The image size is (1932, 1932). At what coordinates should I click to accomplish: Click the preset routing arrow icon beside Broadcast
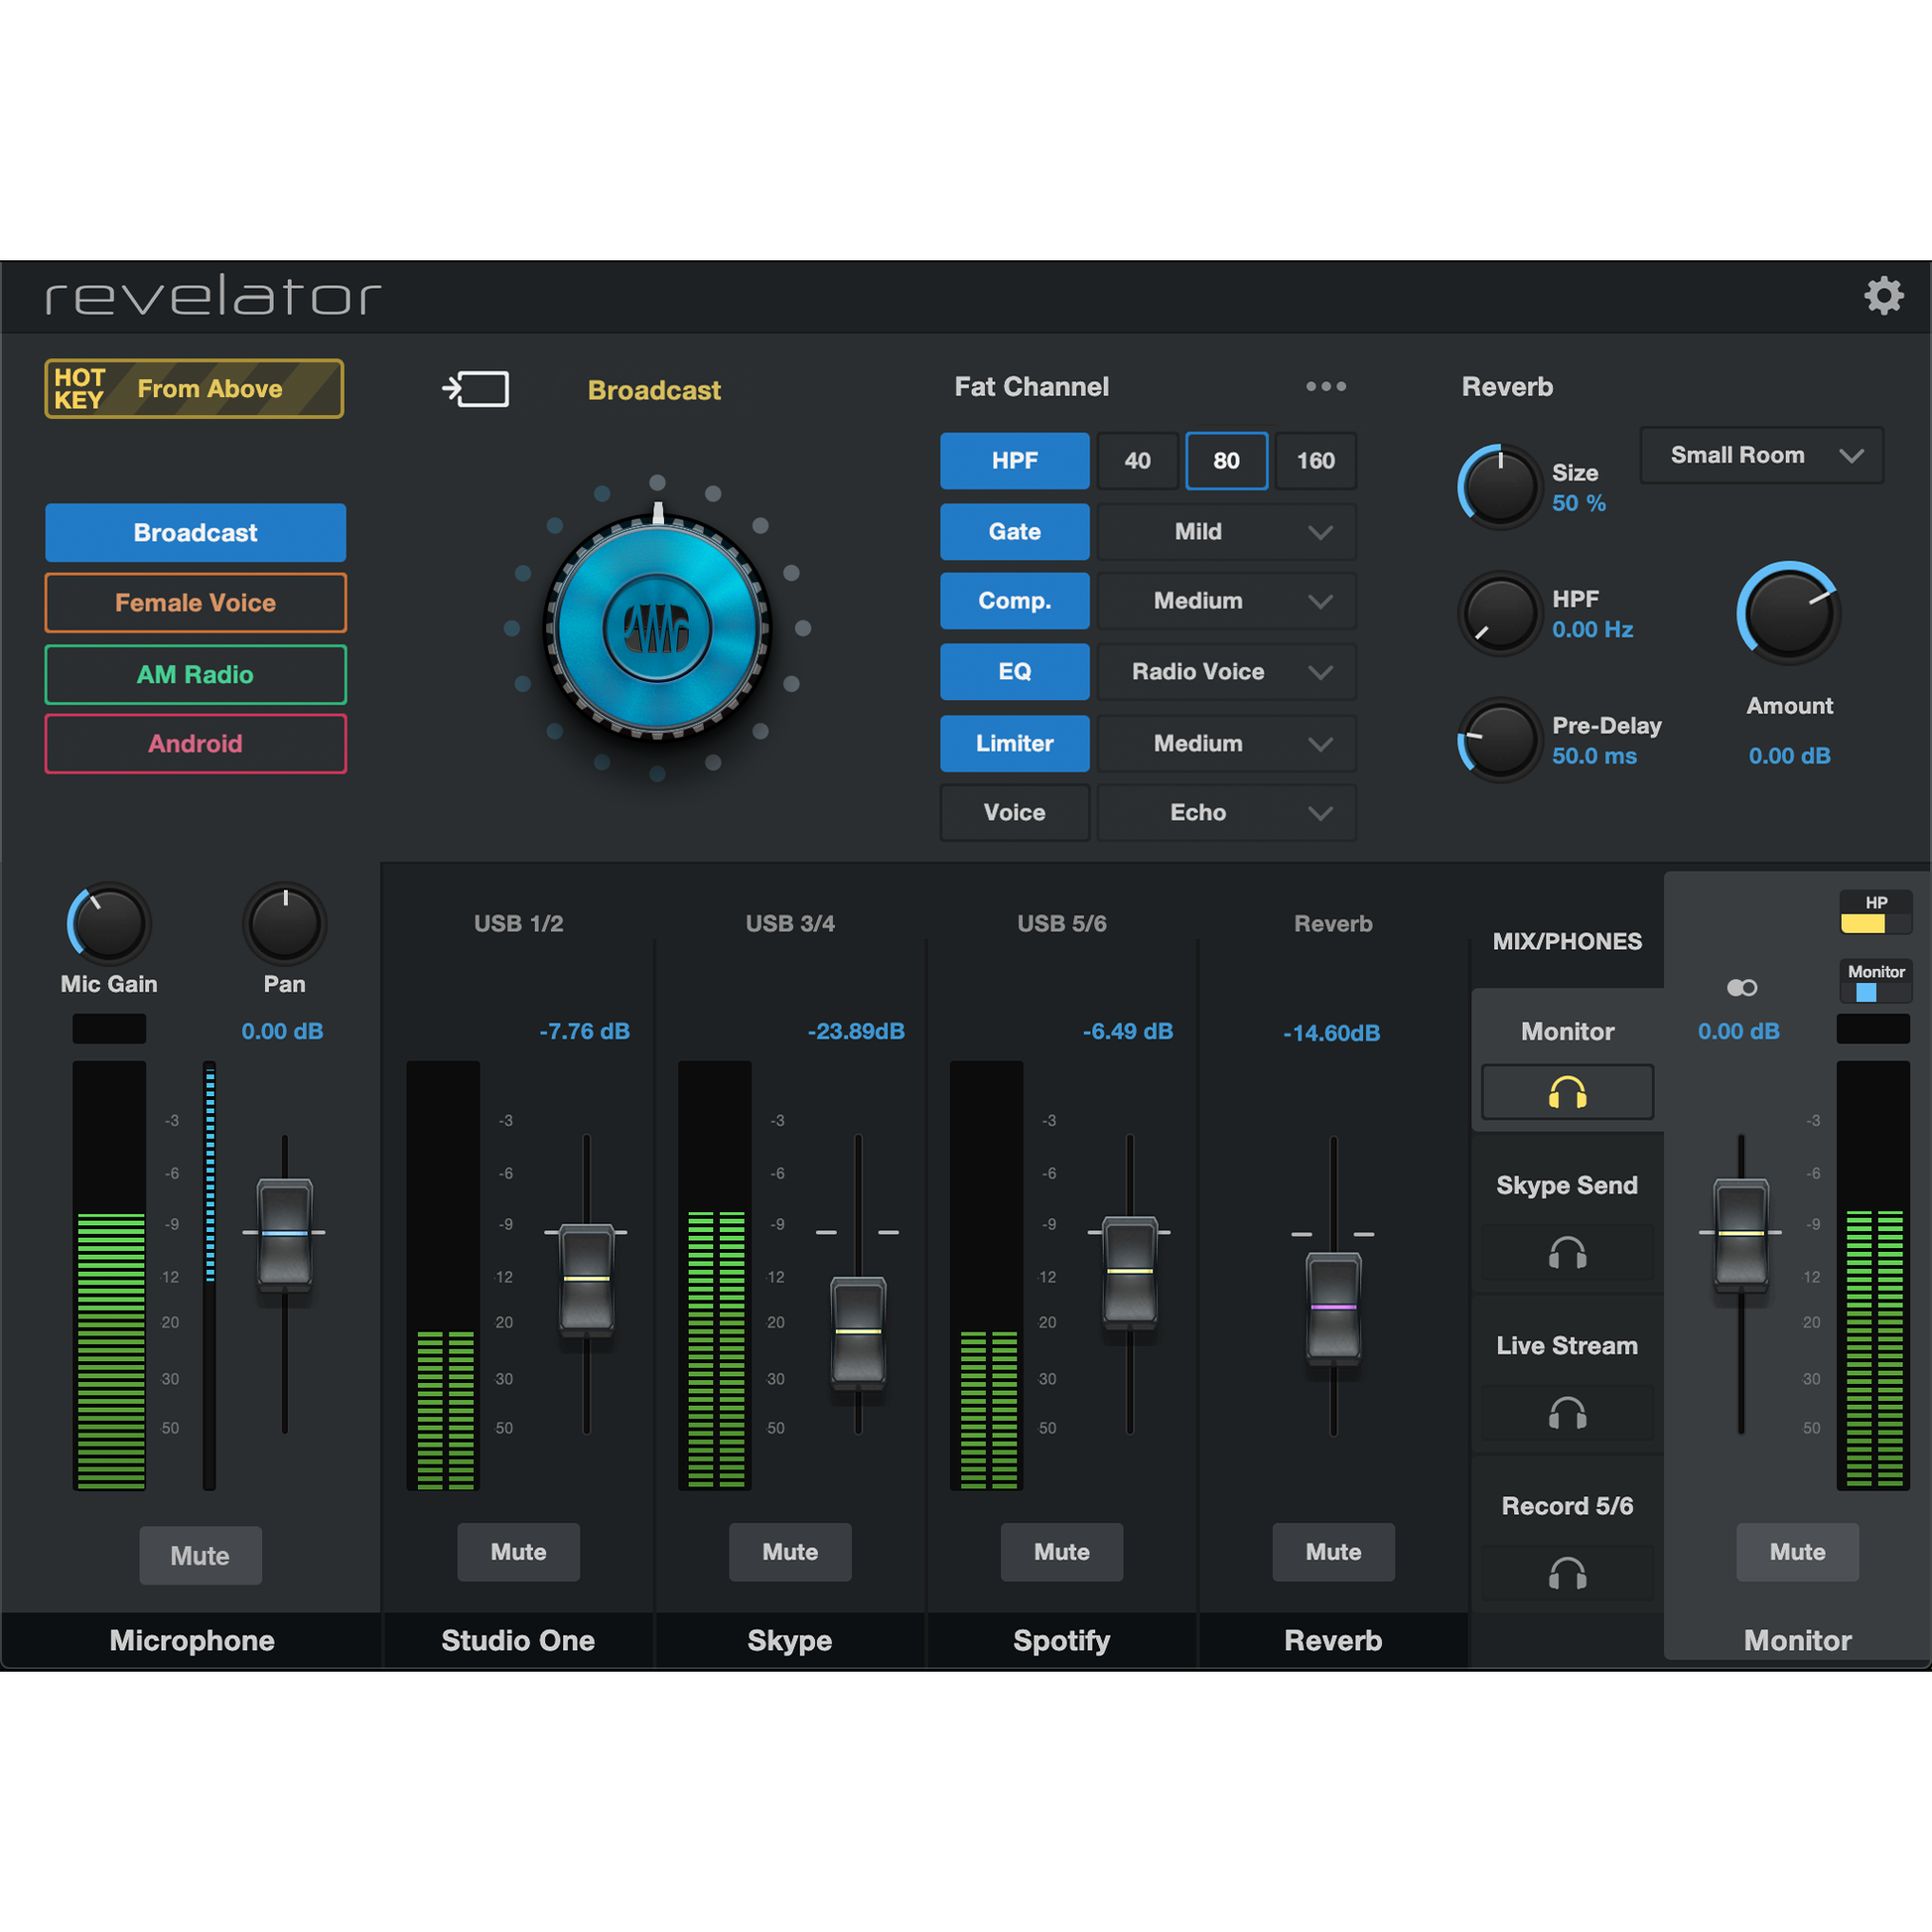[476, 389]
